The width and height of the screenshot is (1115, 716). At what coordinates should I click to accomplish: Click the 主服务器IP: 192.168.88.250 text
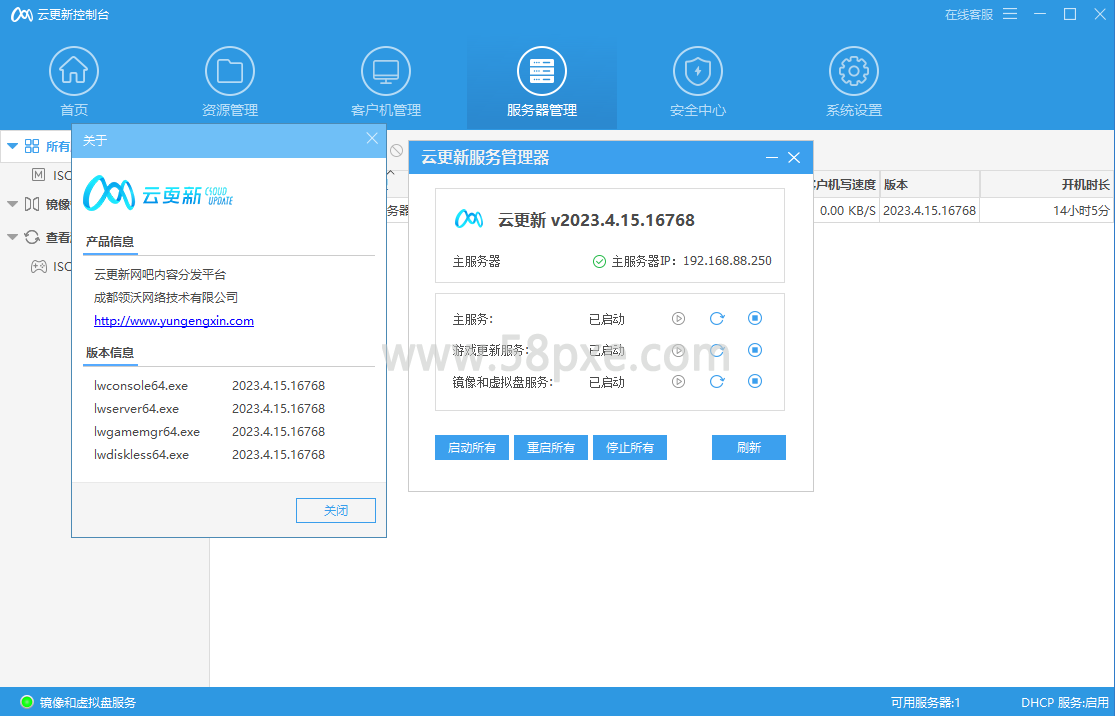[691, 261]
